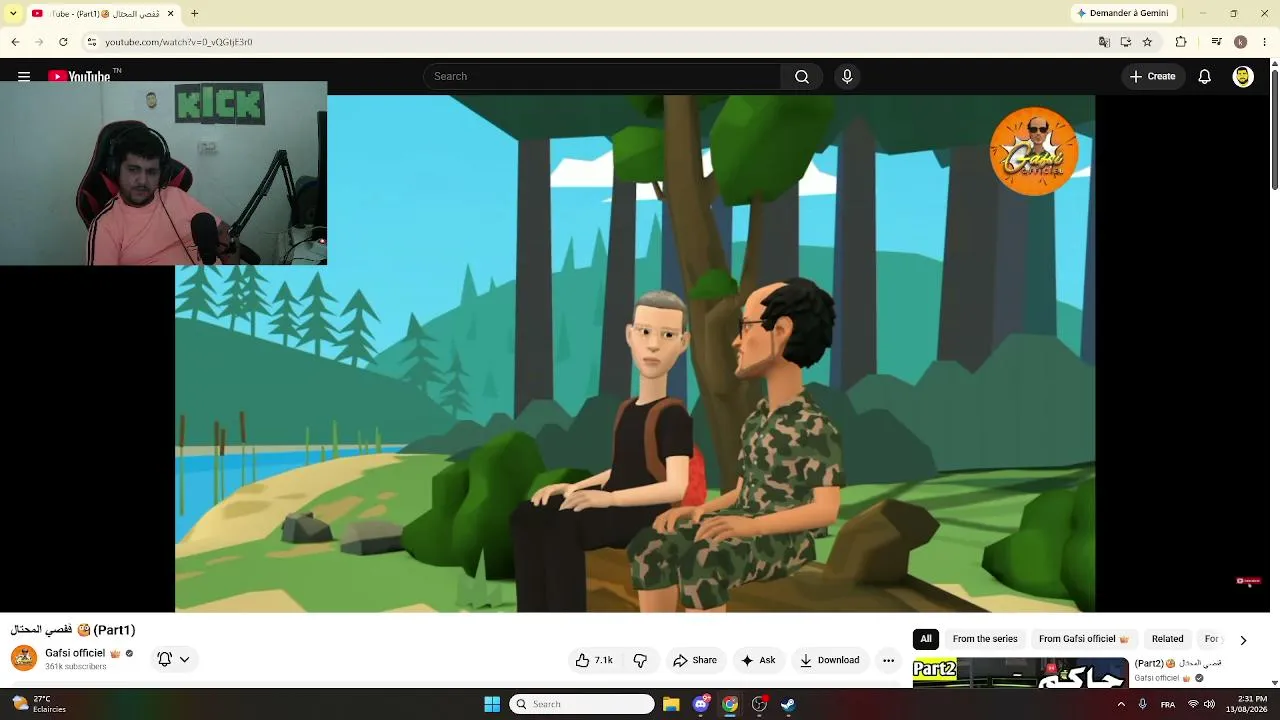Install or cast icon in address bar
The image size is (1280, 720).
pos(1126,42)
